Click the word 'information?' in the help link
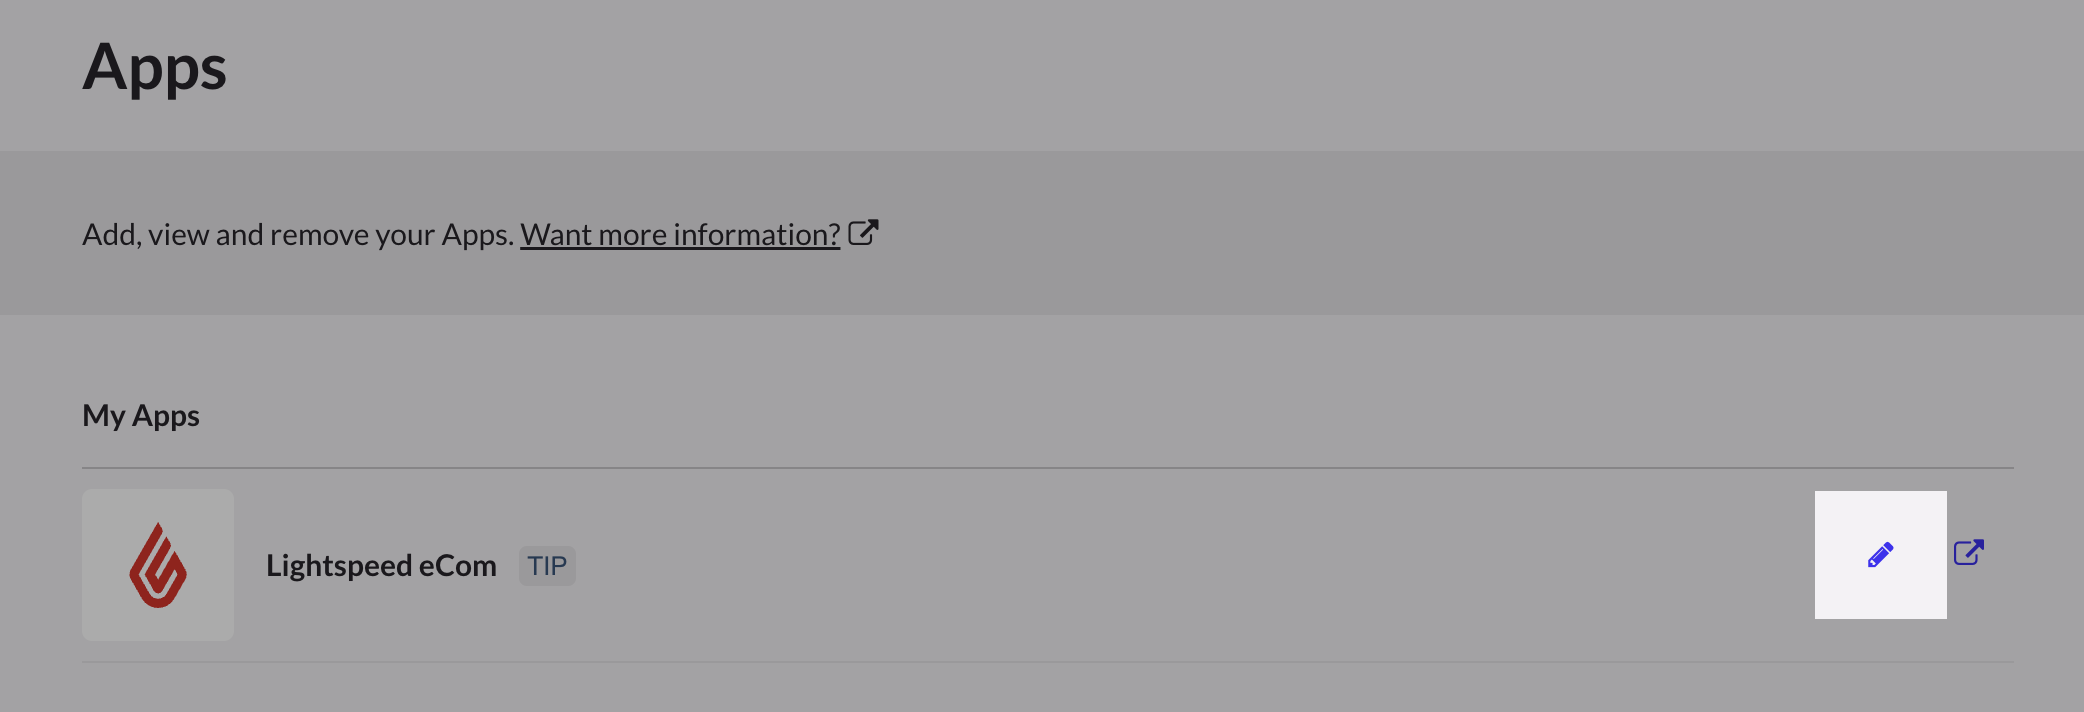This screenshot has height=712, width=2084. pyautogui.click(x=757, y=234)
